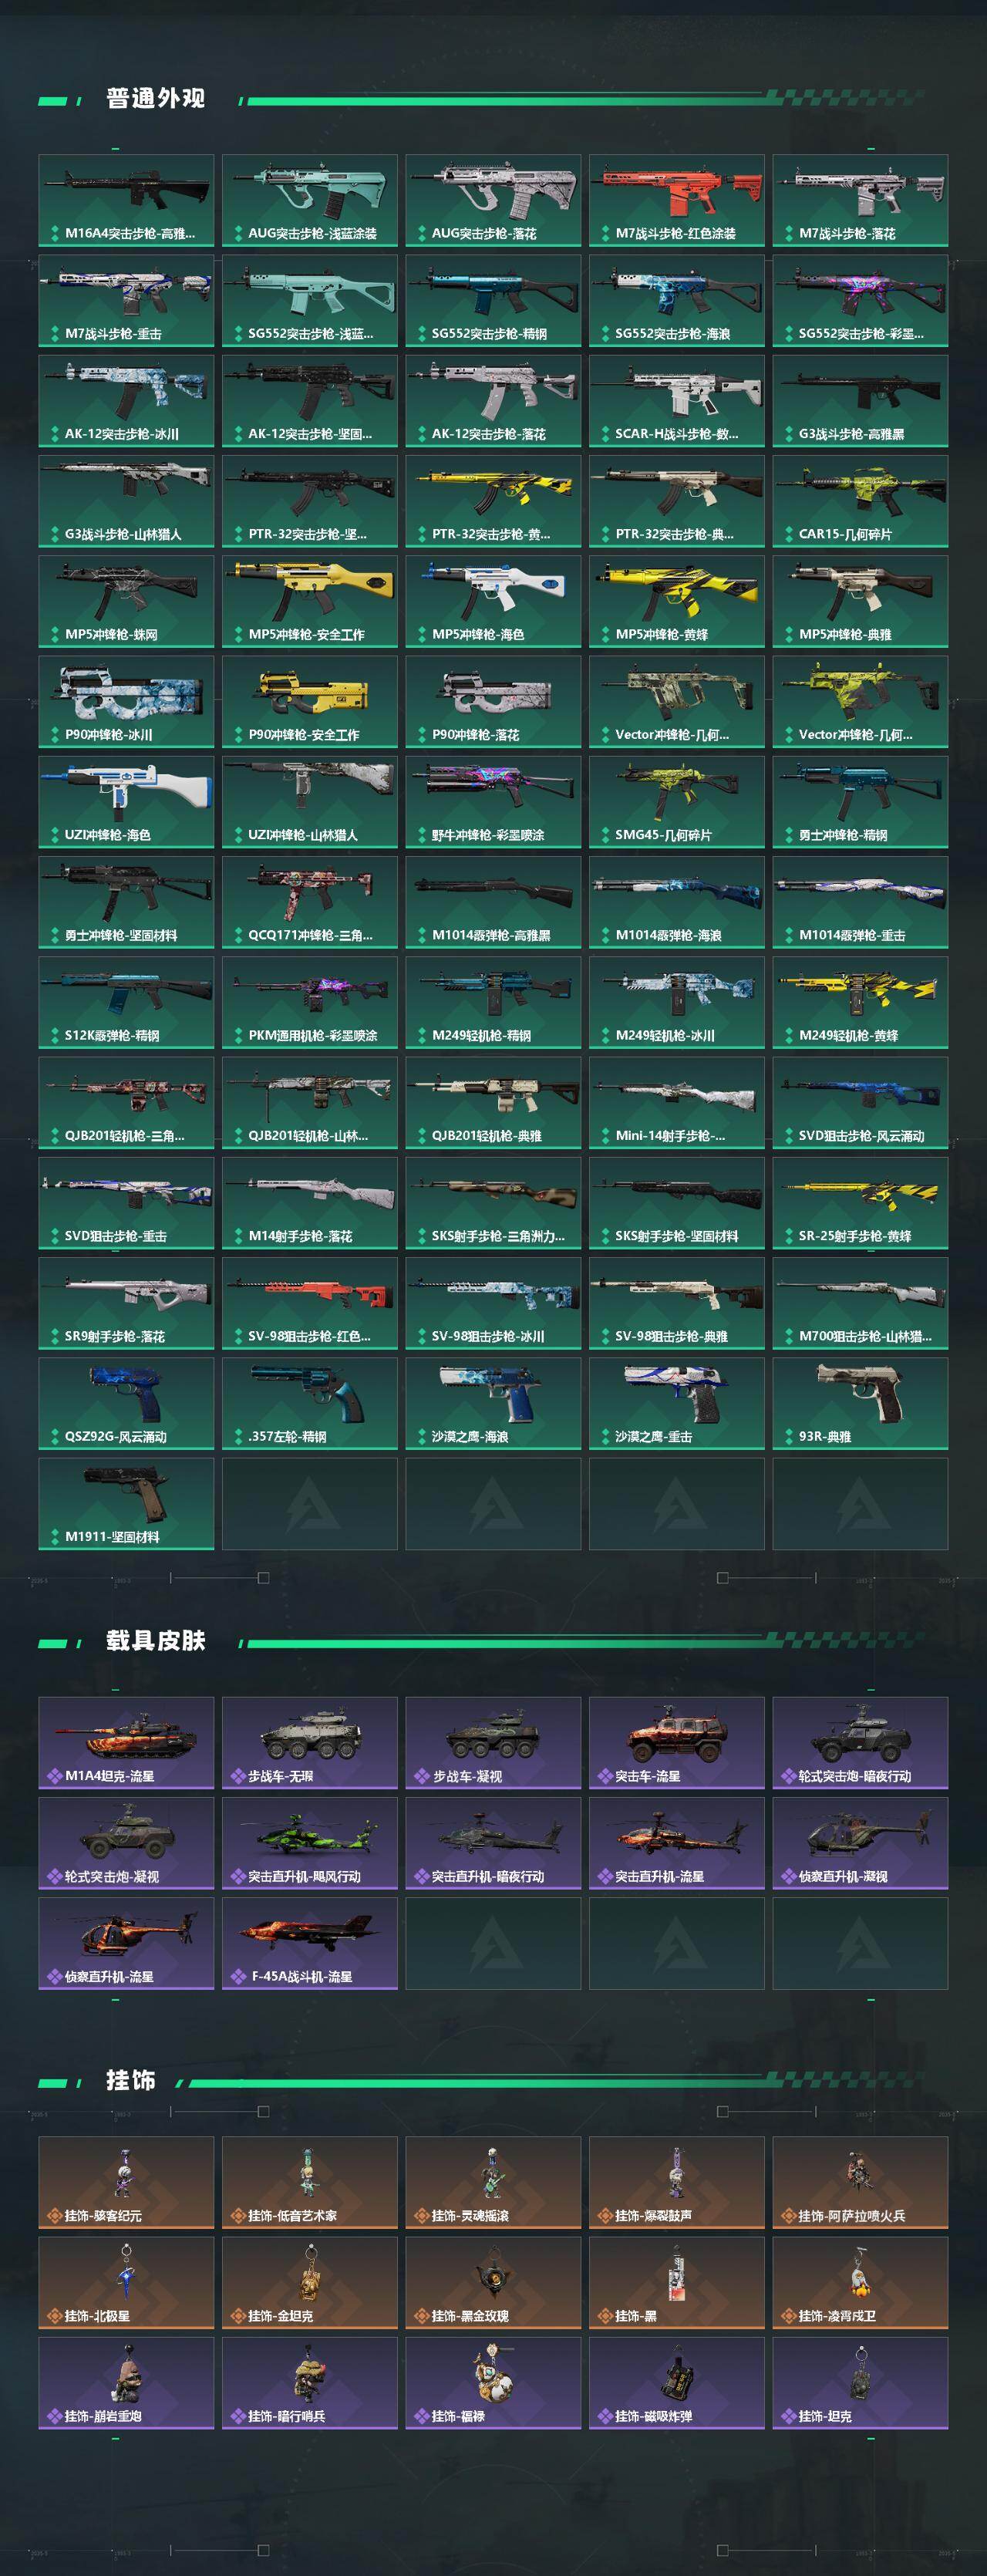
Task: Select the M1A4坦克-流星 vehicle skin
Action: [x=126, y=1743]
